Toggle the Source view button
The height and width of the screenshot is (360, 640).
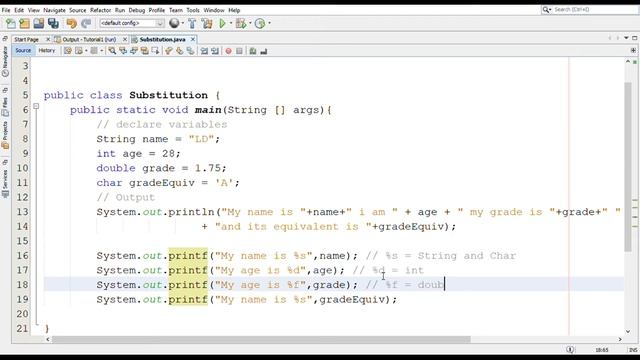click(23, 51)
